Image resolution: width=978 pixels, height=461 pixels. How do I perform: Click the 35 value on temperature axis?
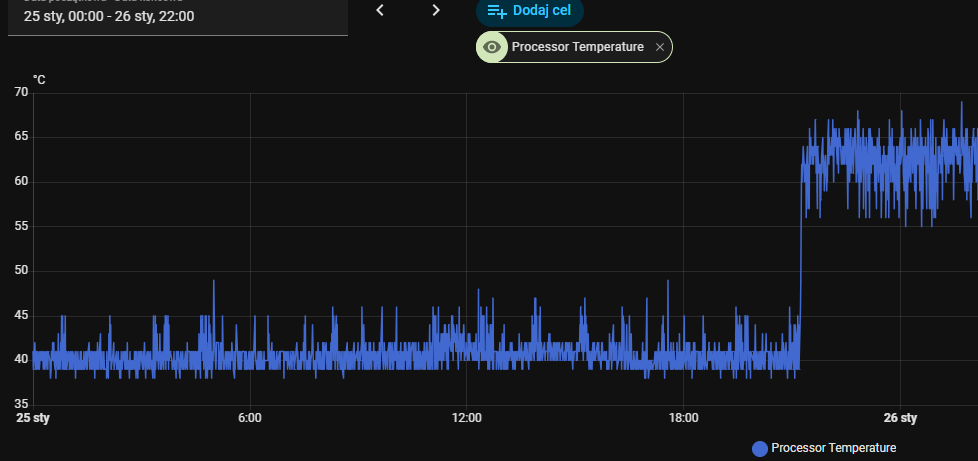pos(21,405)
